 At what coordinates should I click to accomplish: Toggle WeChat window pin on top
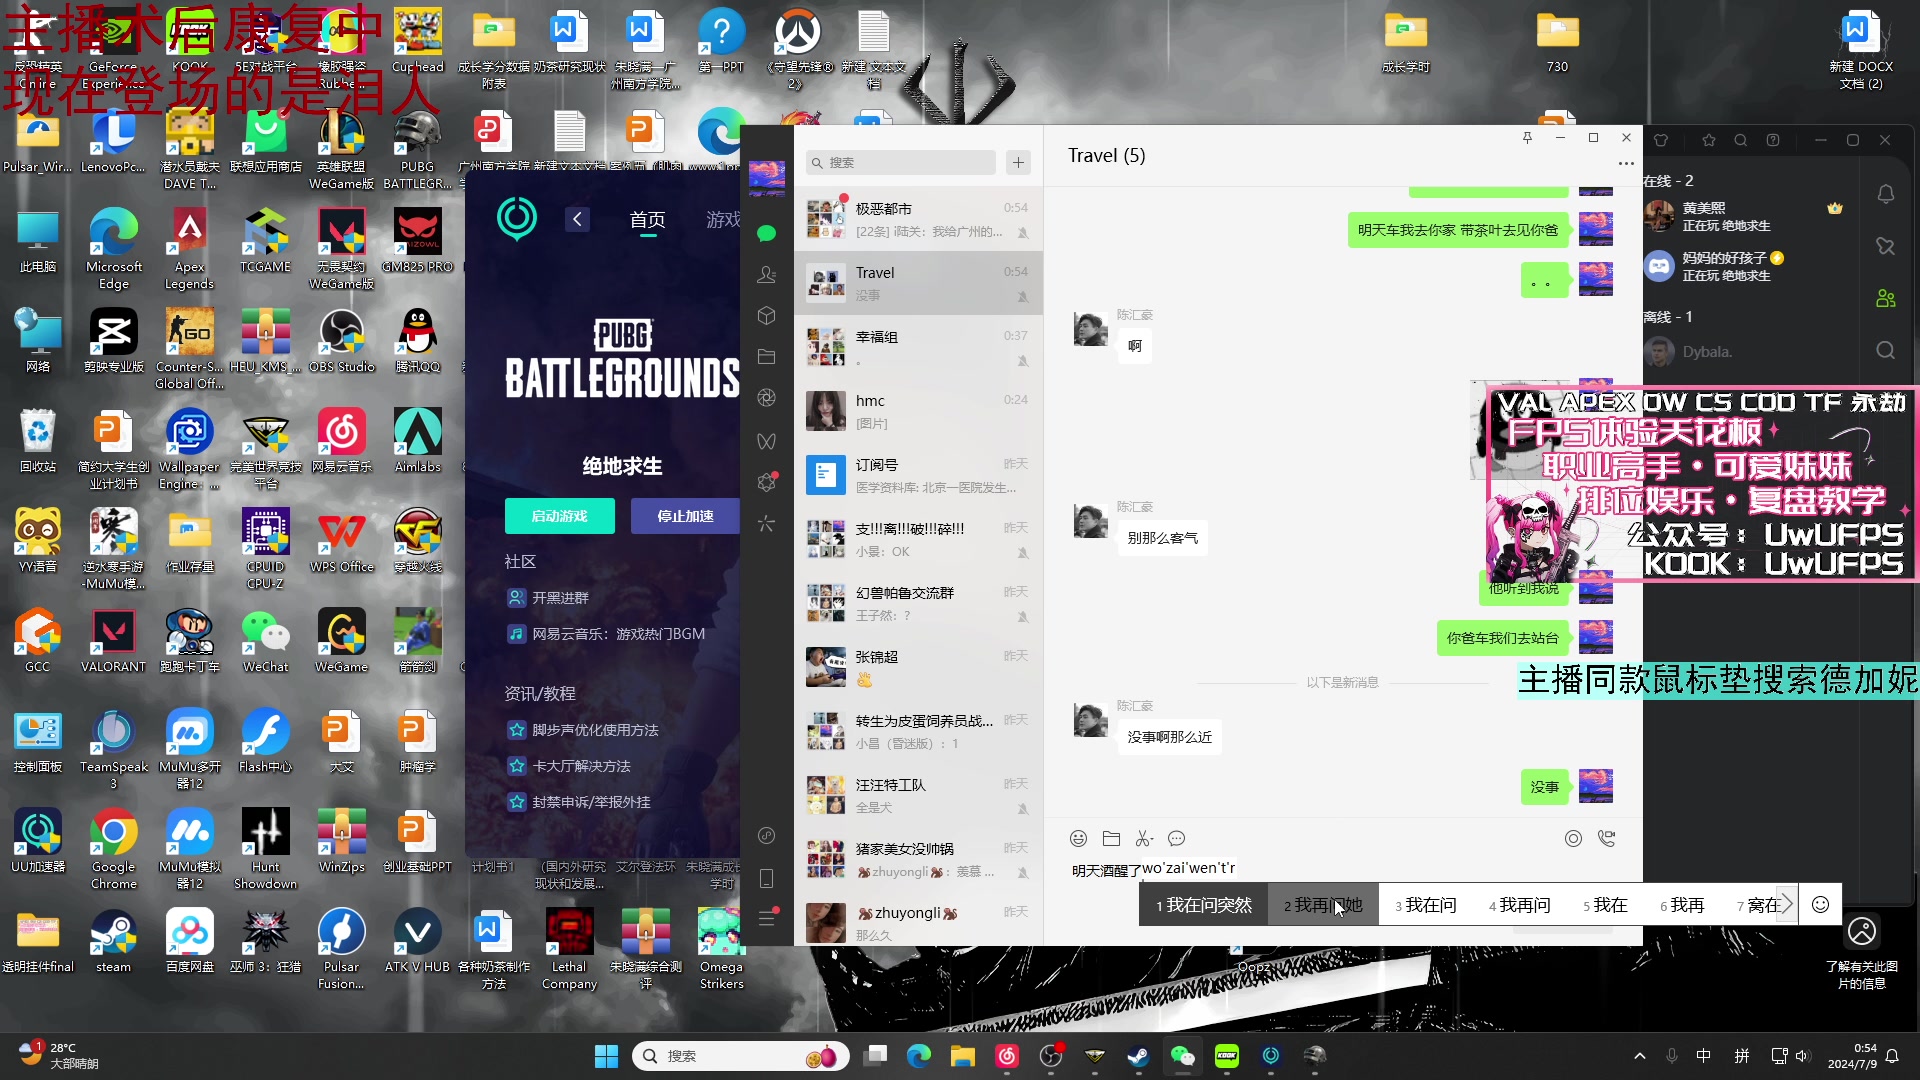[x=1527, y=138]
